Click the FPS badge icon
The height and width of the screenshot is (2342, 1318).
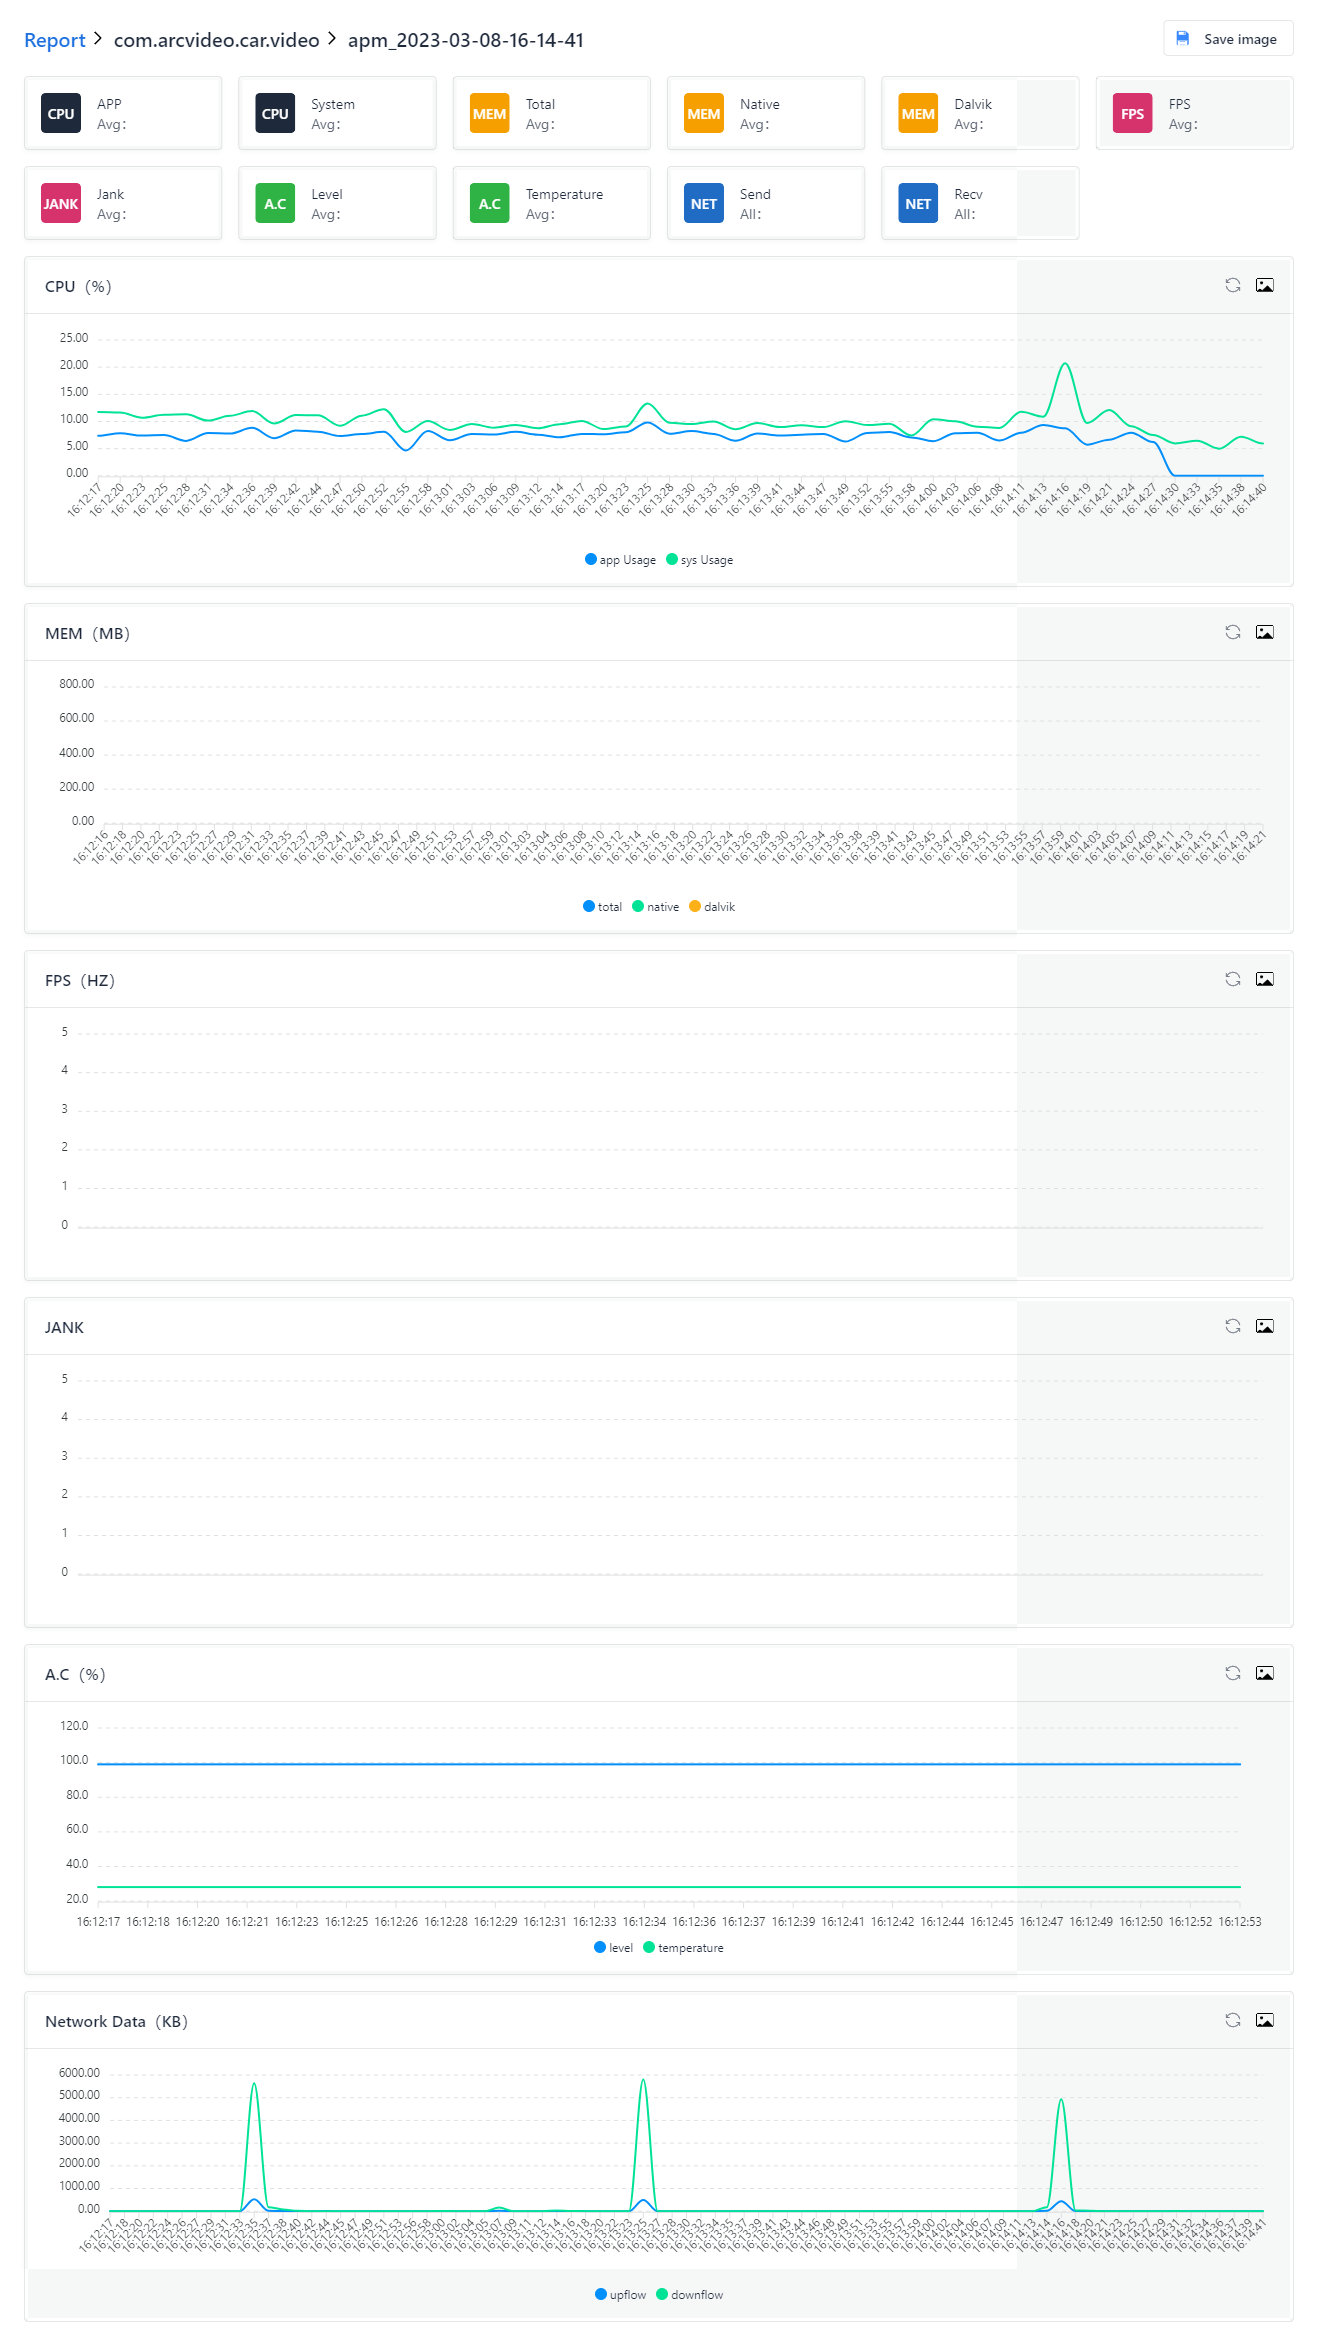pos(1133,114)
